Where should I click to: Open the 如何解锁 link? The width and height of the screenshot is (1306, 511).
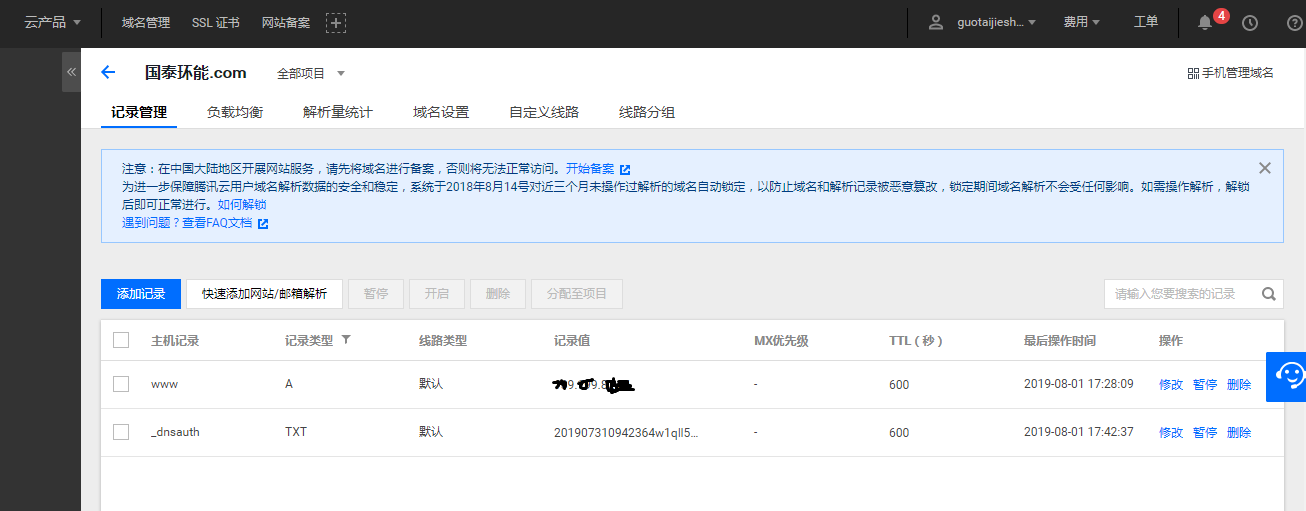tap(242, 205)
